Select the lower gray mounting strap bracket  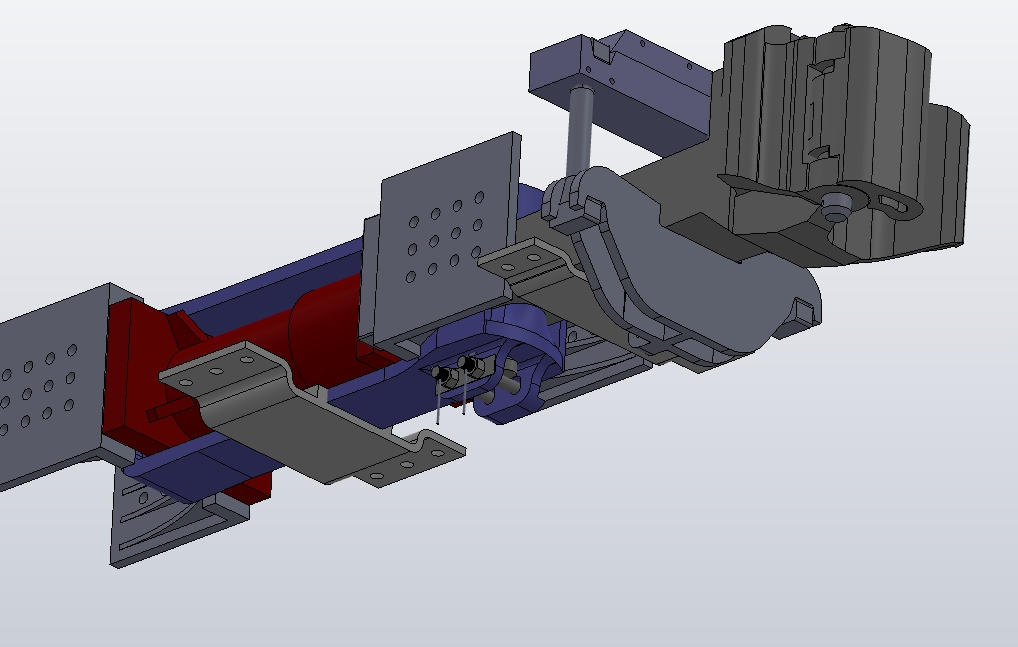click(312, 415)
